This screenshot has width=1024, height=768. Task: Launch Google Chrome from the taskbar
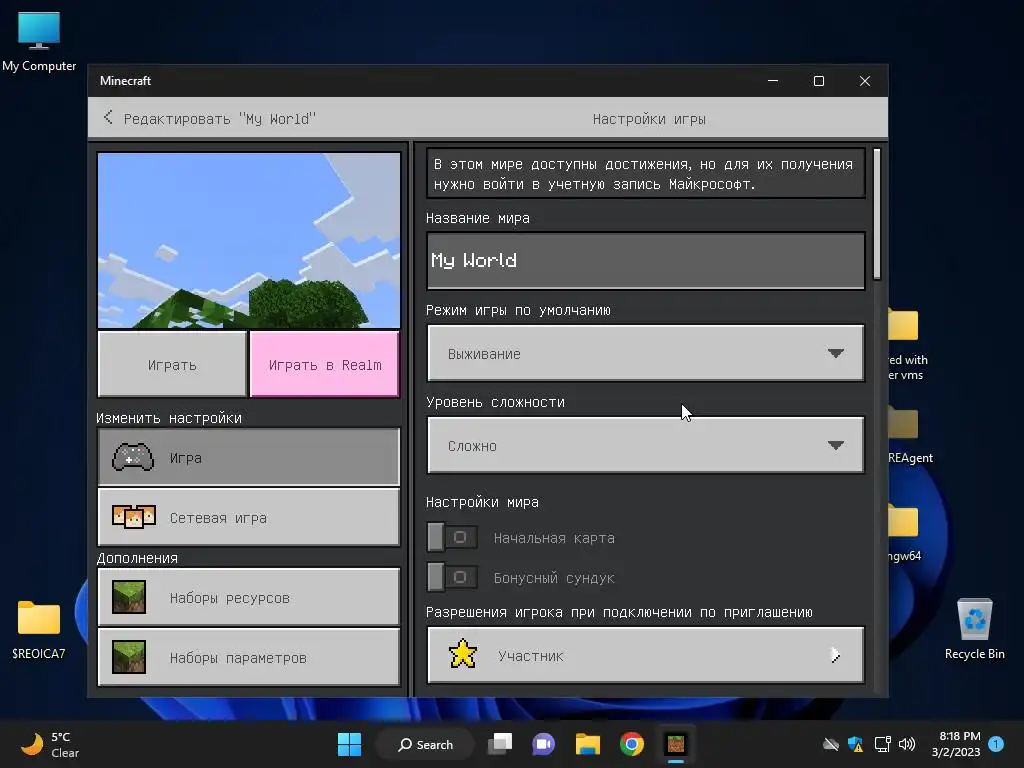pos(632,744)
